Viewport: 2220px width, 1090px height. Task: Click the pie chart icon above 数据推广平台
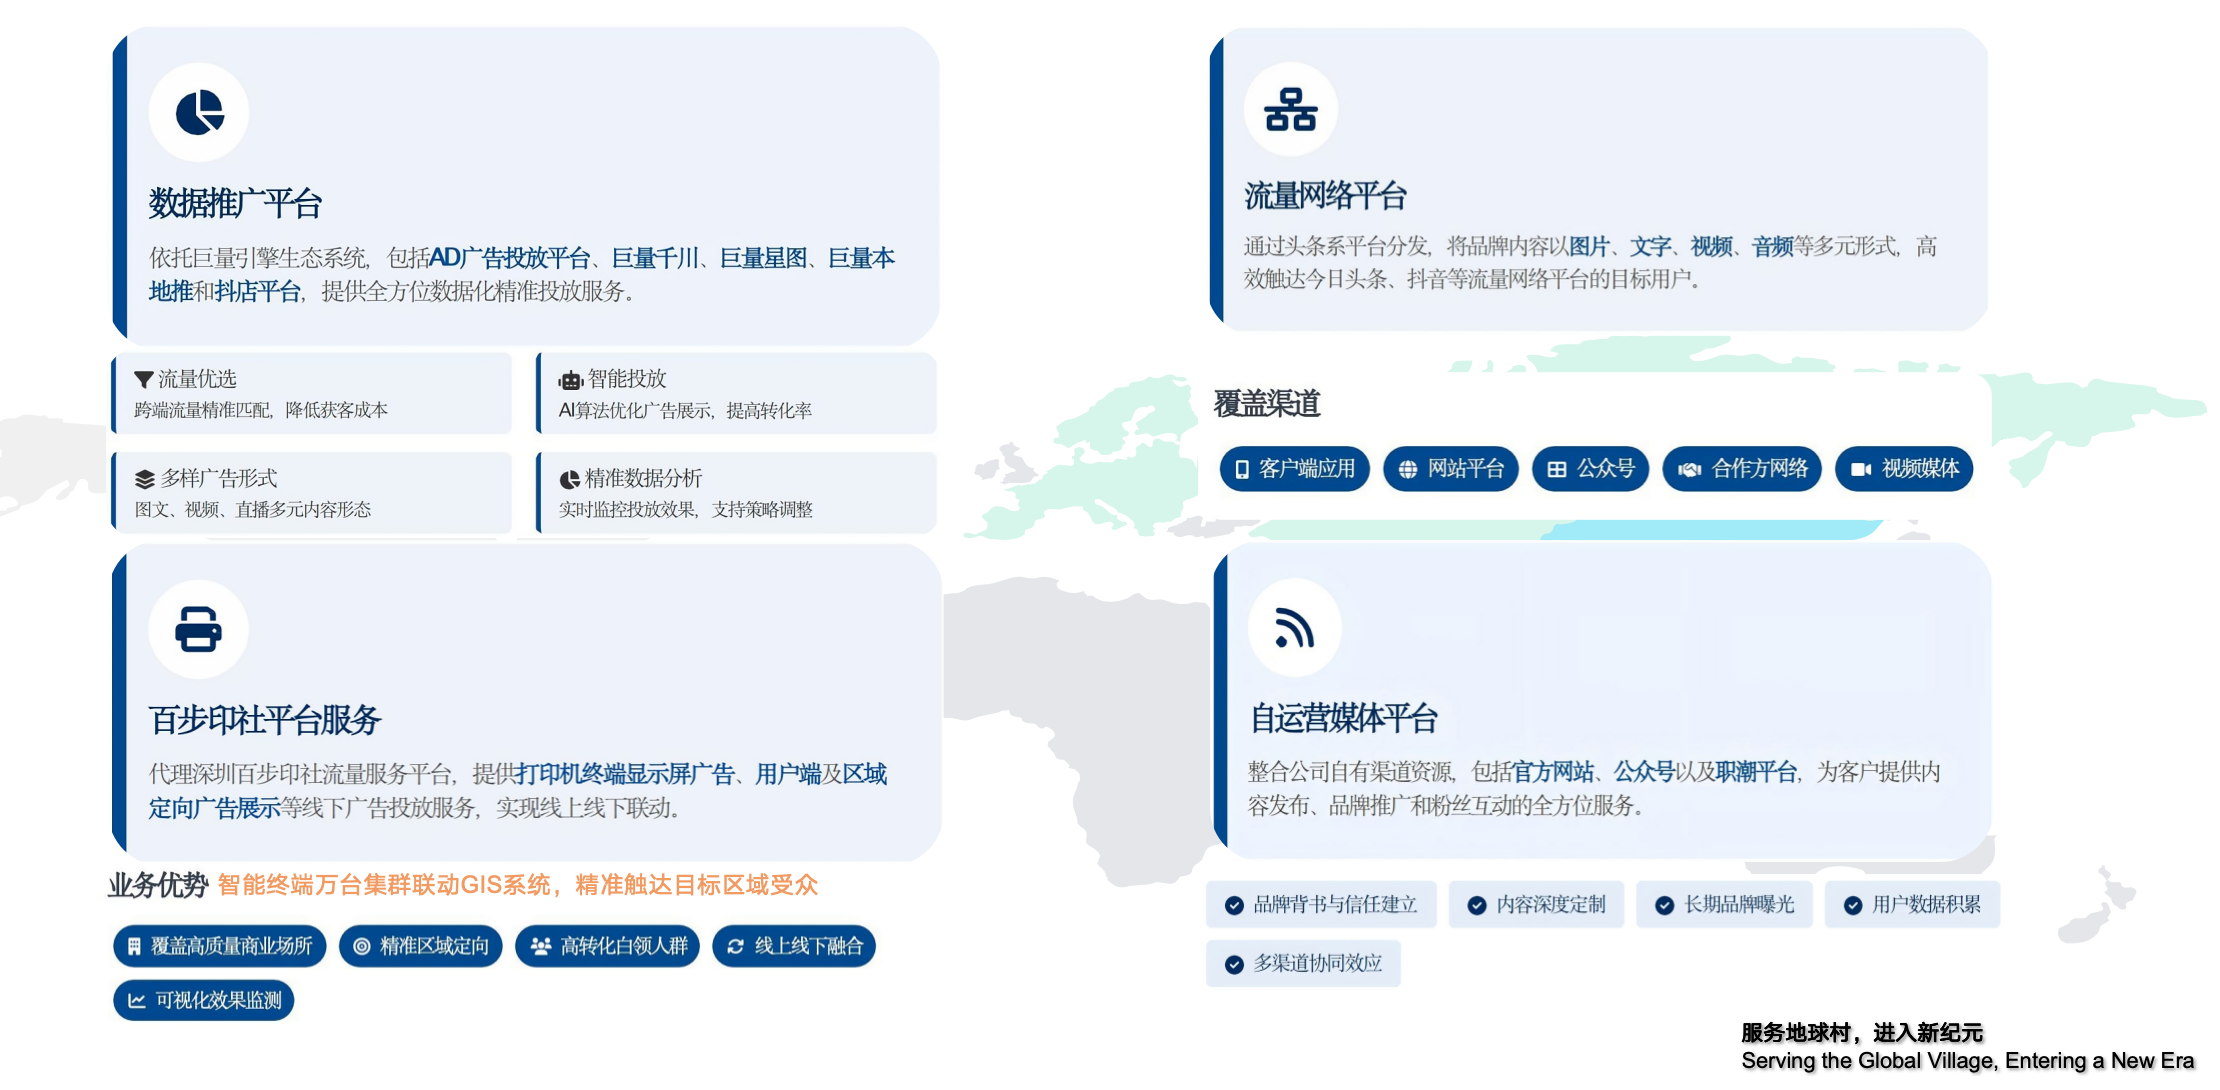[199, 112]
